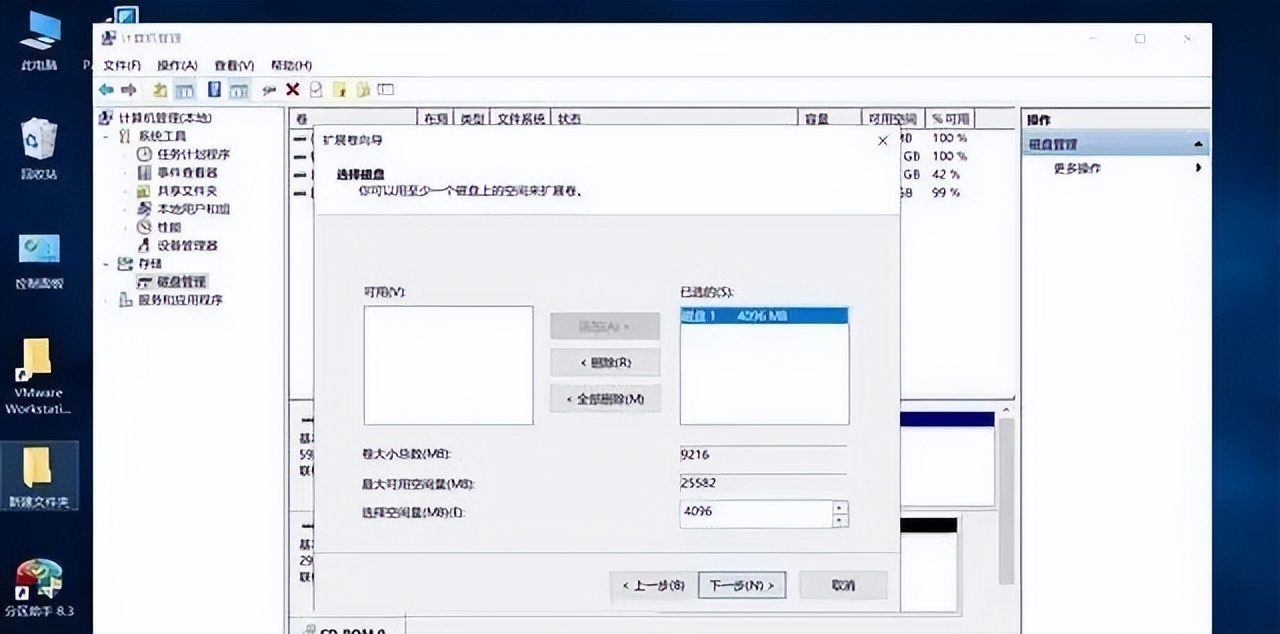The width and height of the screenshot is (1280, 634).
Task: Click the red X delete icon
Action: pos(292,89)
